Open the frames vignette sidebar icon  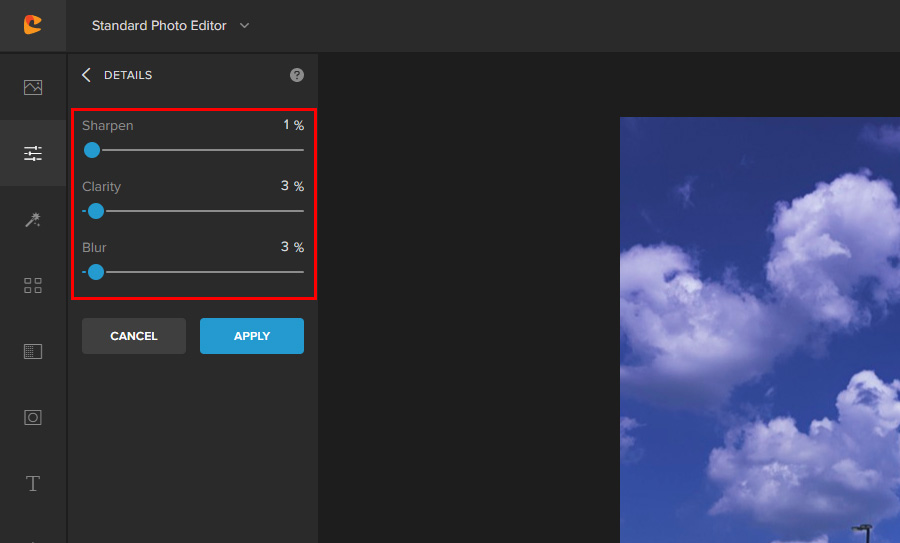click(x=33, y=417)
